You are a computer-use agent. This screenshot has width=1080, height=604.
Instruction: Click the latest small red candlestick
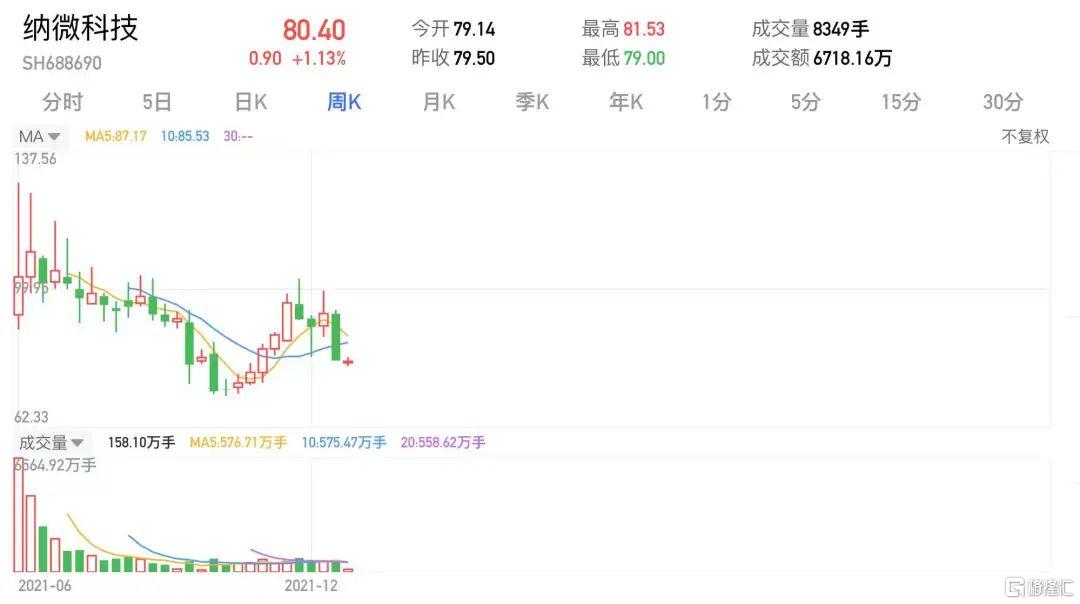pyautogui.click(x=348, y=362)
